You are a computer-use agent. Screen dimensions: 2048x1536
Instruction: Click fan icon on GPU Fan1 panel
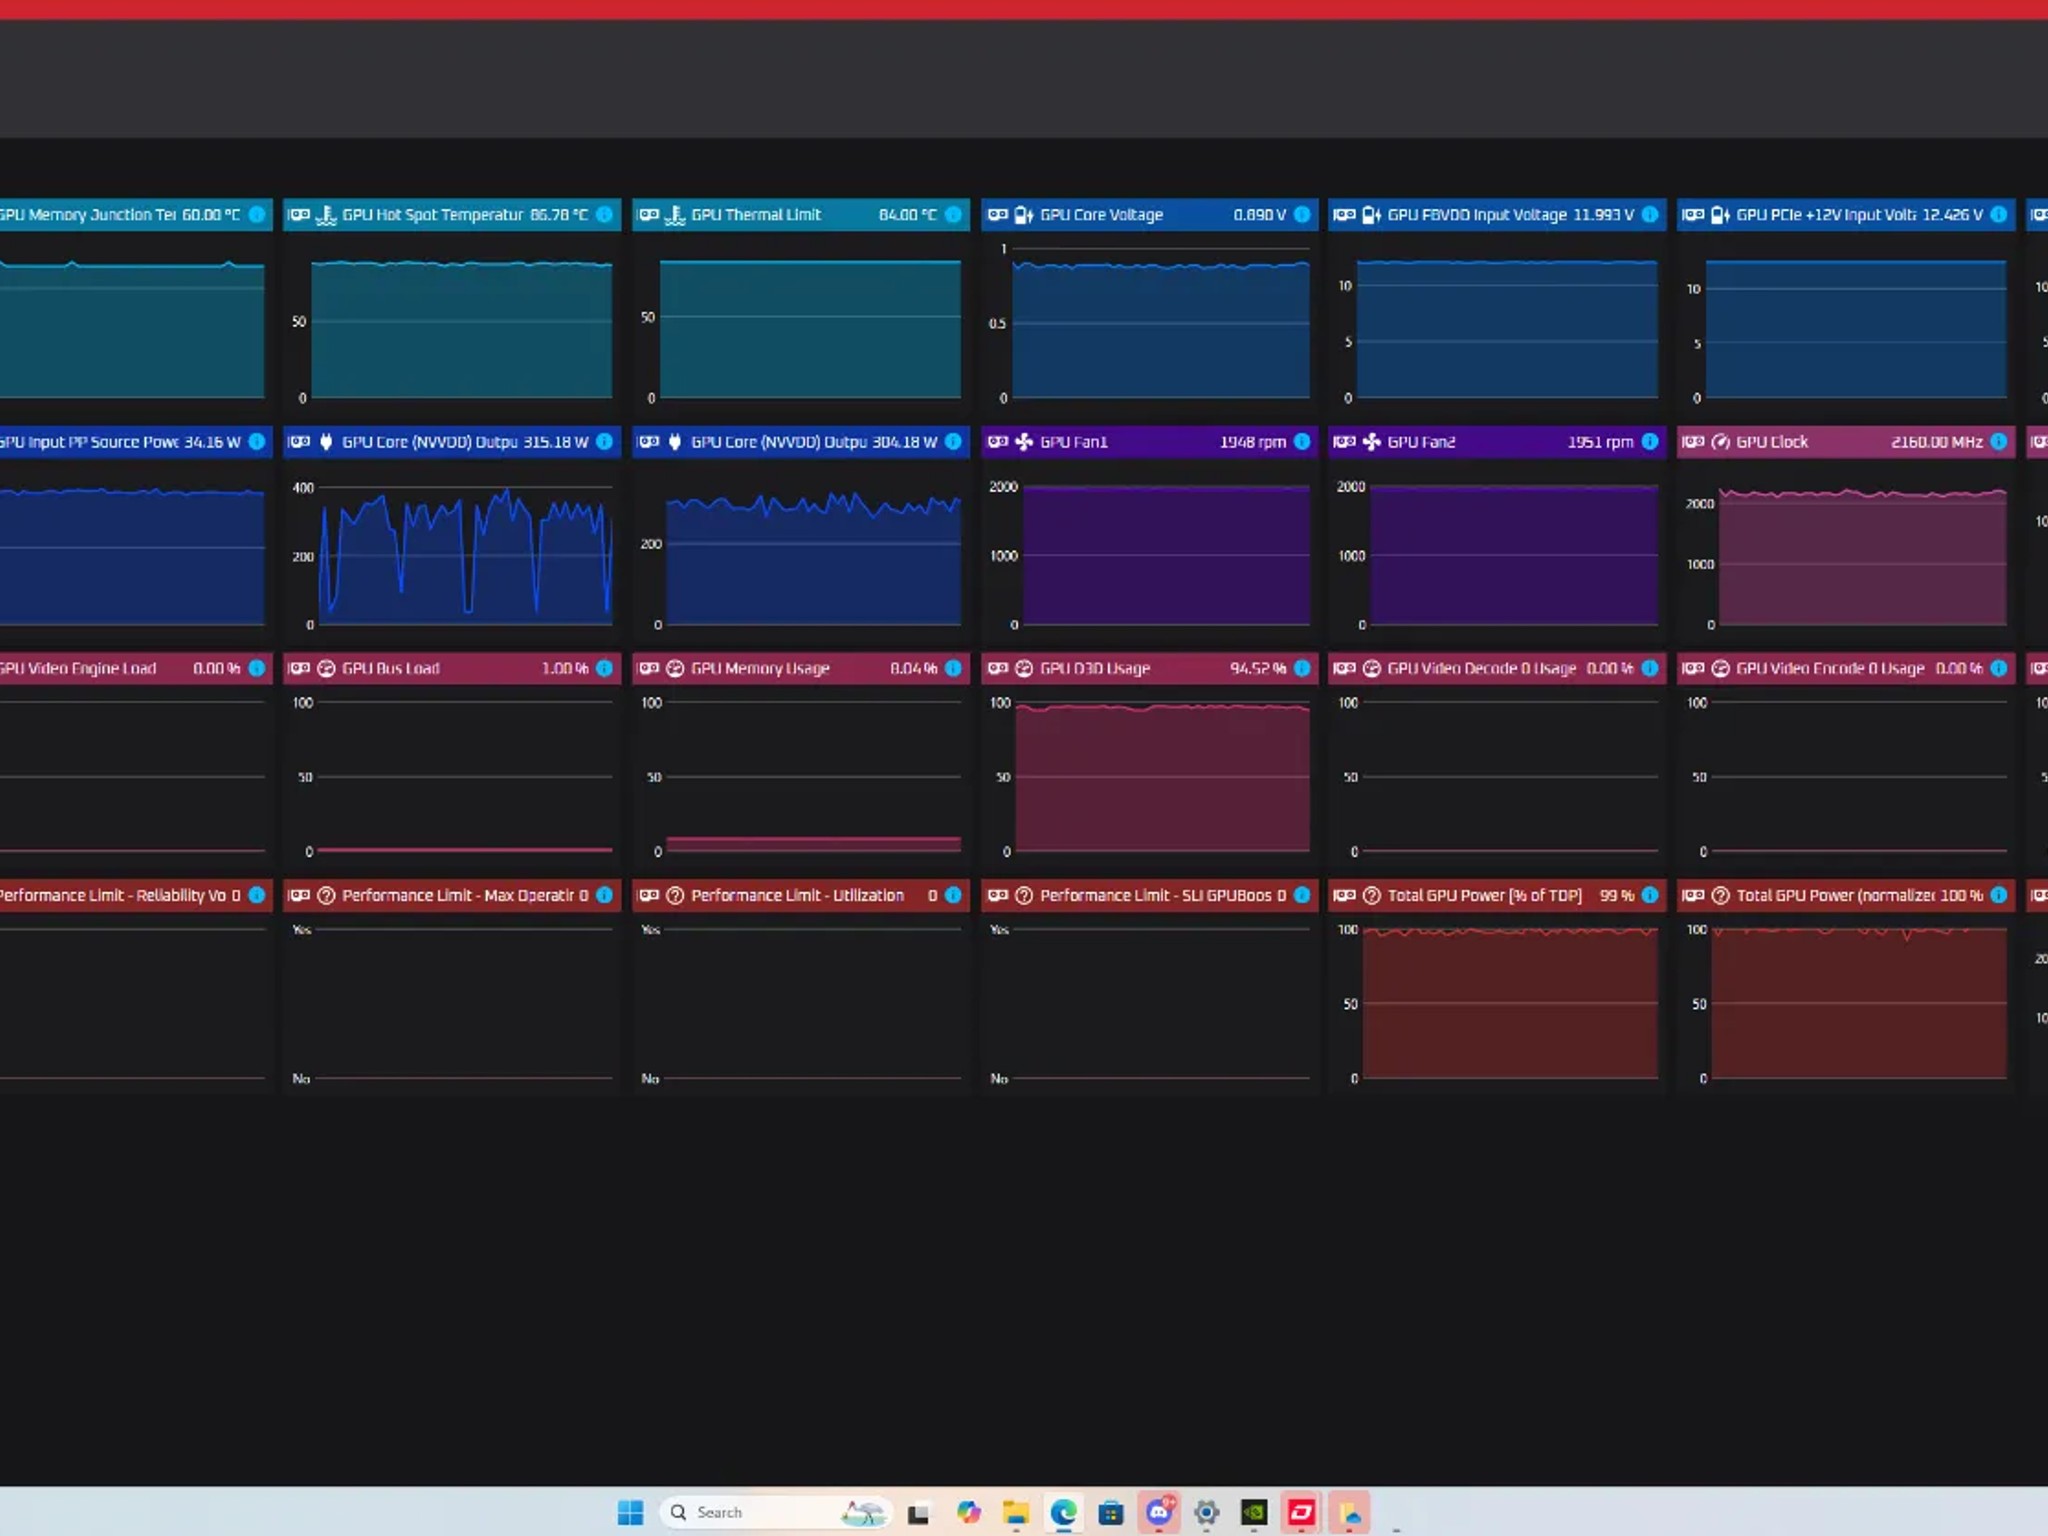click(x=1024, y=442)
